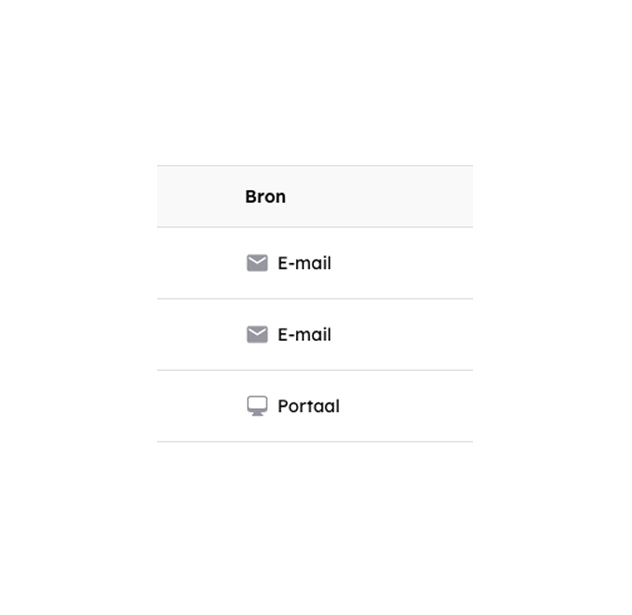Click the word Portaal
This screenshot has width=632, height=615.
point(308,406)
